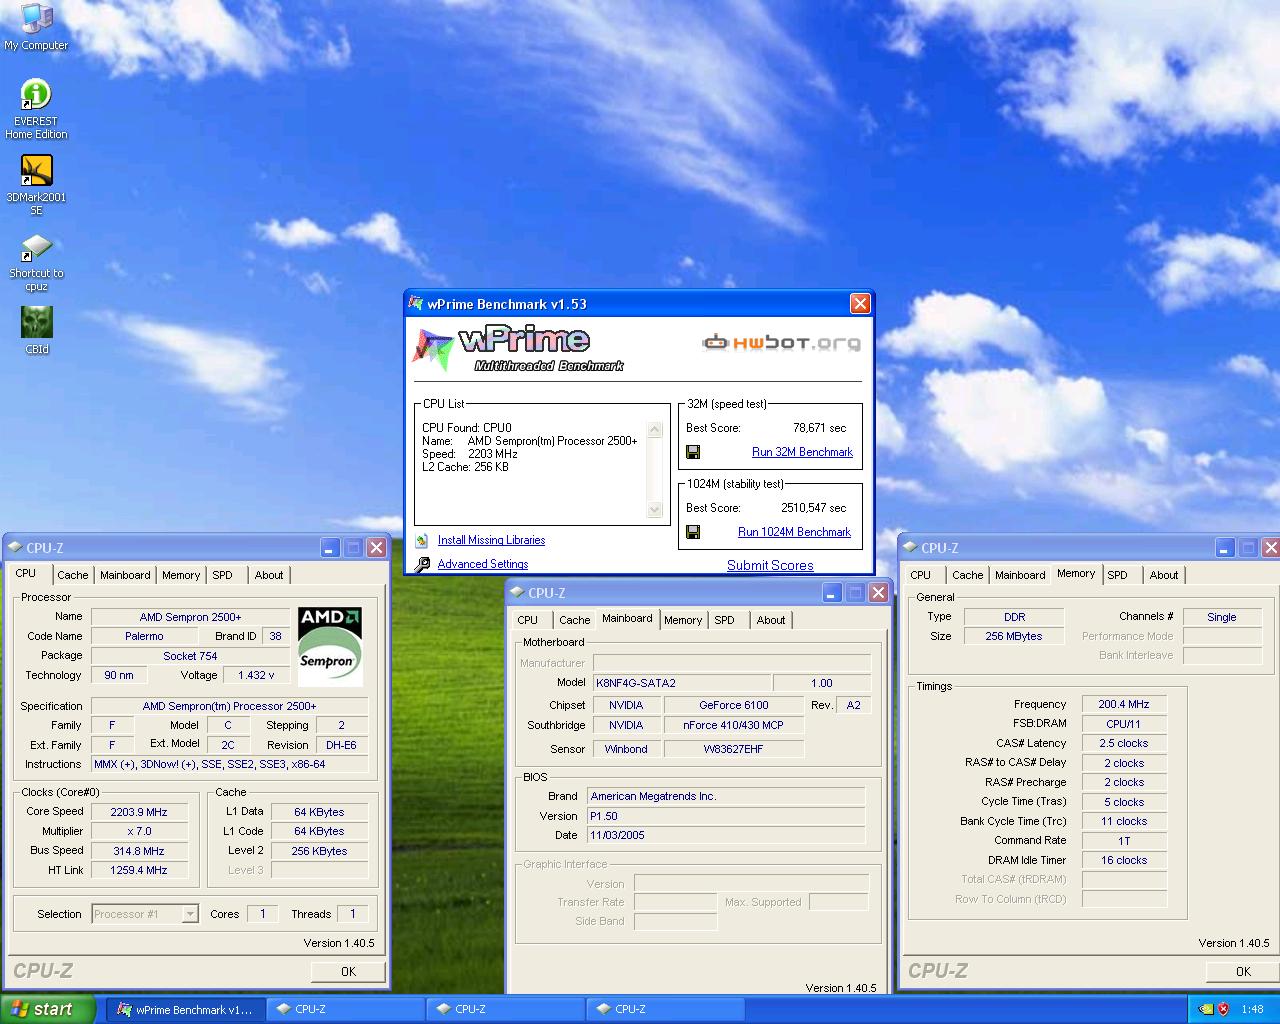
Task: Click the CPU List scroll up arrow
Action: pyautogui.click(x=655, y=430)
